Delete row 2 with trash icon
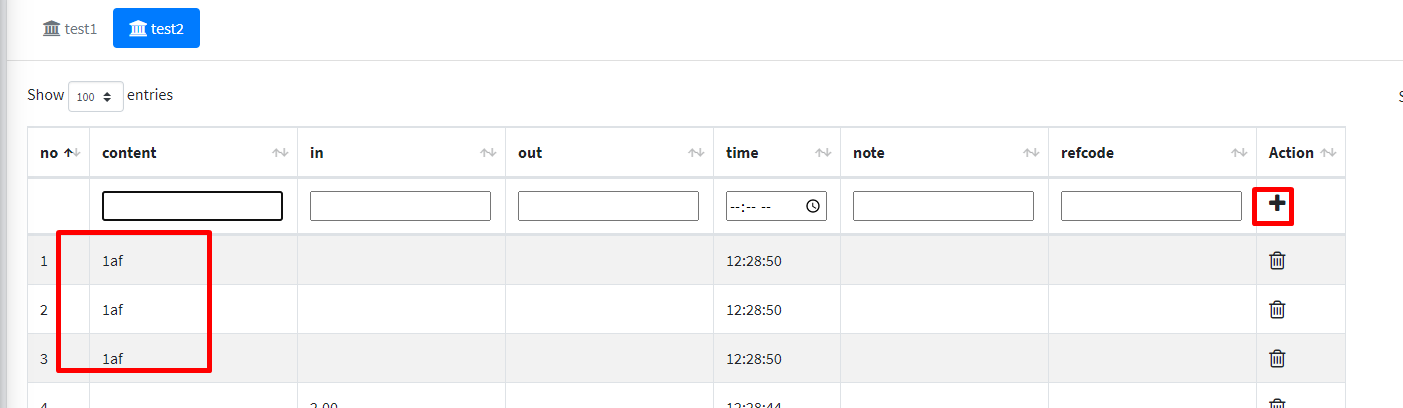 pos(1277,310)
